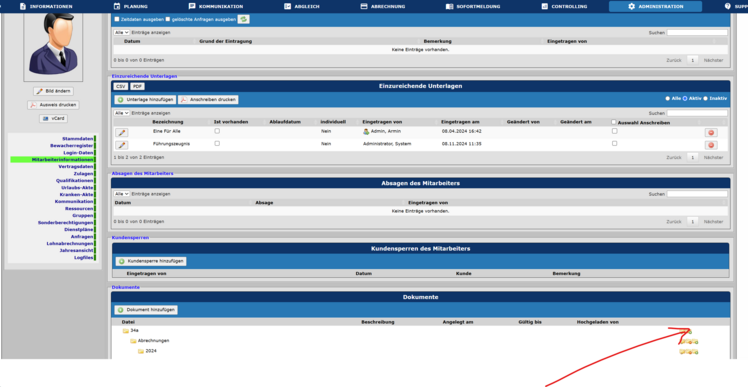748x387 pixels.
Task: Click Dokument hinzufügen button
Action: click(x=146, y=310)
